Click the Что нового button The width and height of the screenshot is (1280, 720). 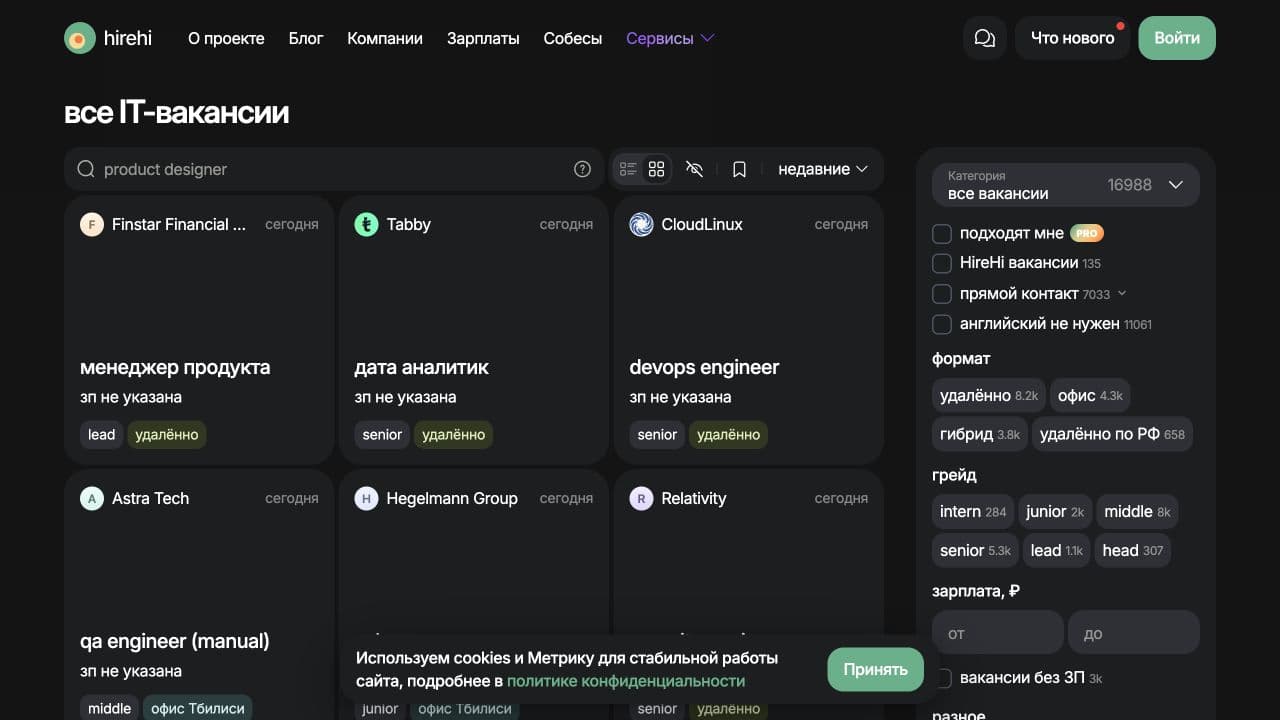1072,38
